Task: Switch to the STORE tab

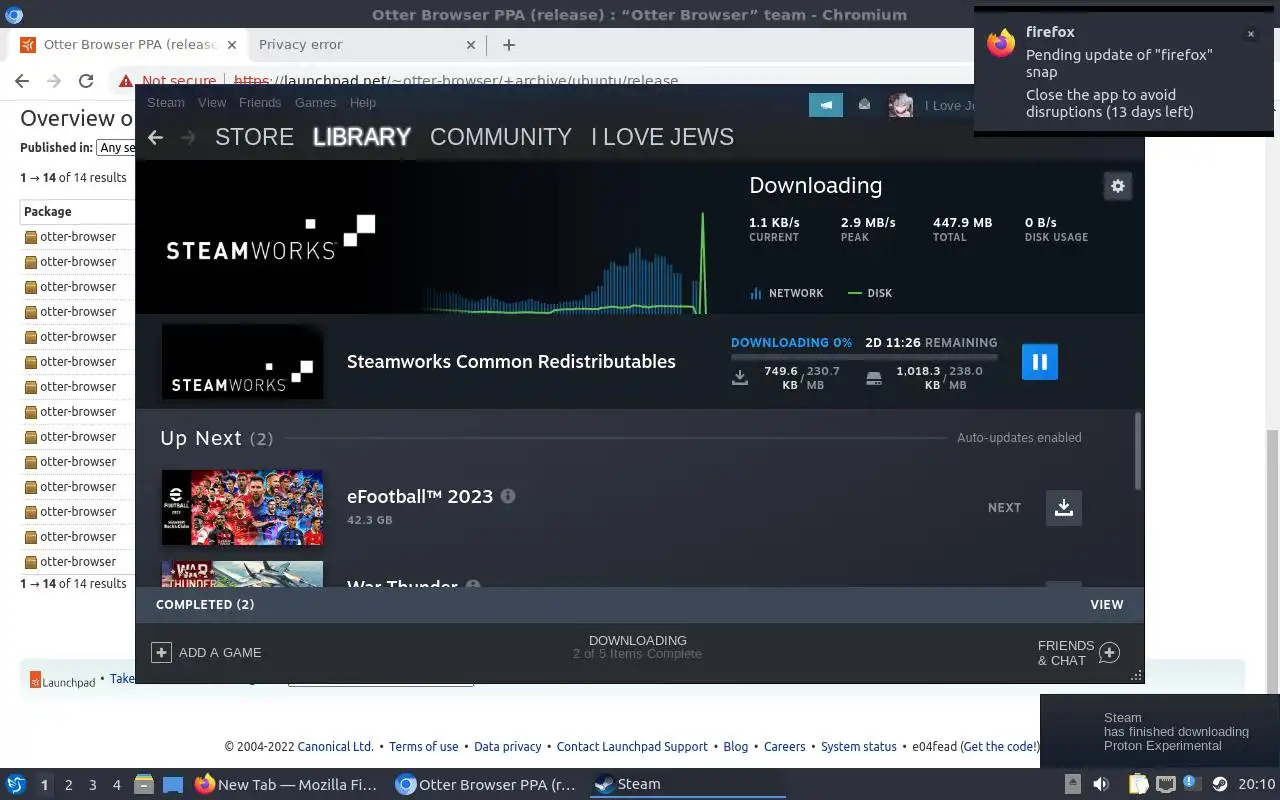Action: (x=254, y=138)
